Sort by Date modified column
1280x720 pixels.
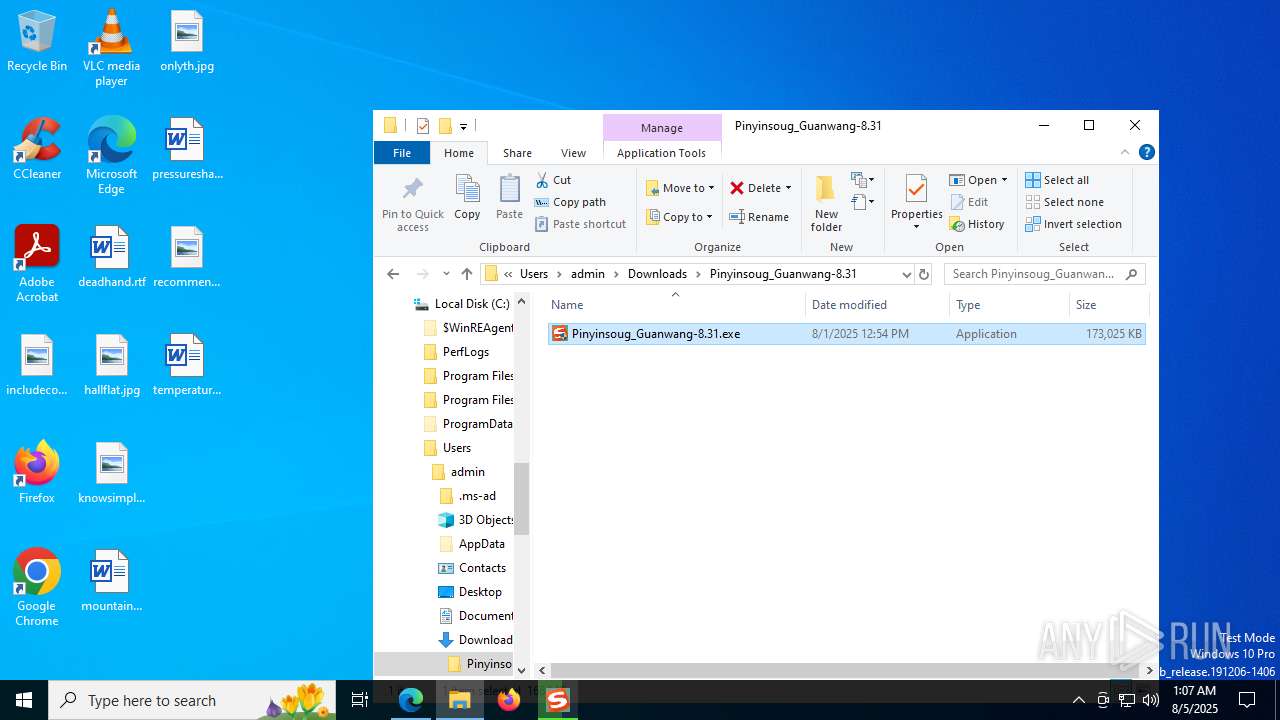pos(877,305)
